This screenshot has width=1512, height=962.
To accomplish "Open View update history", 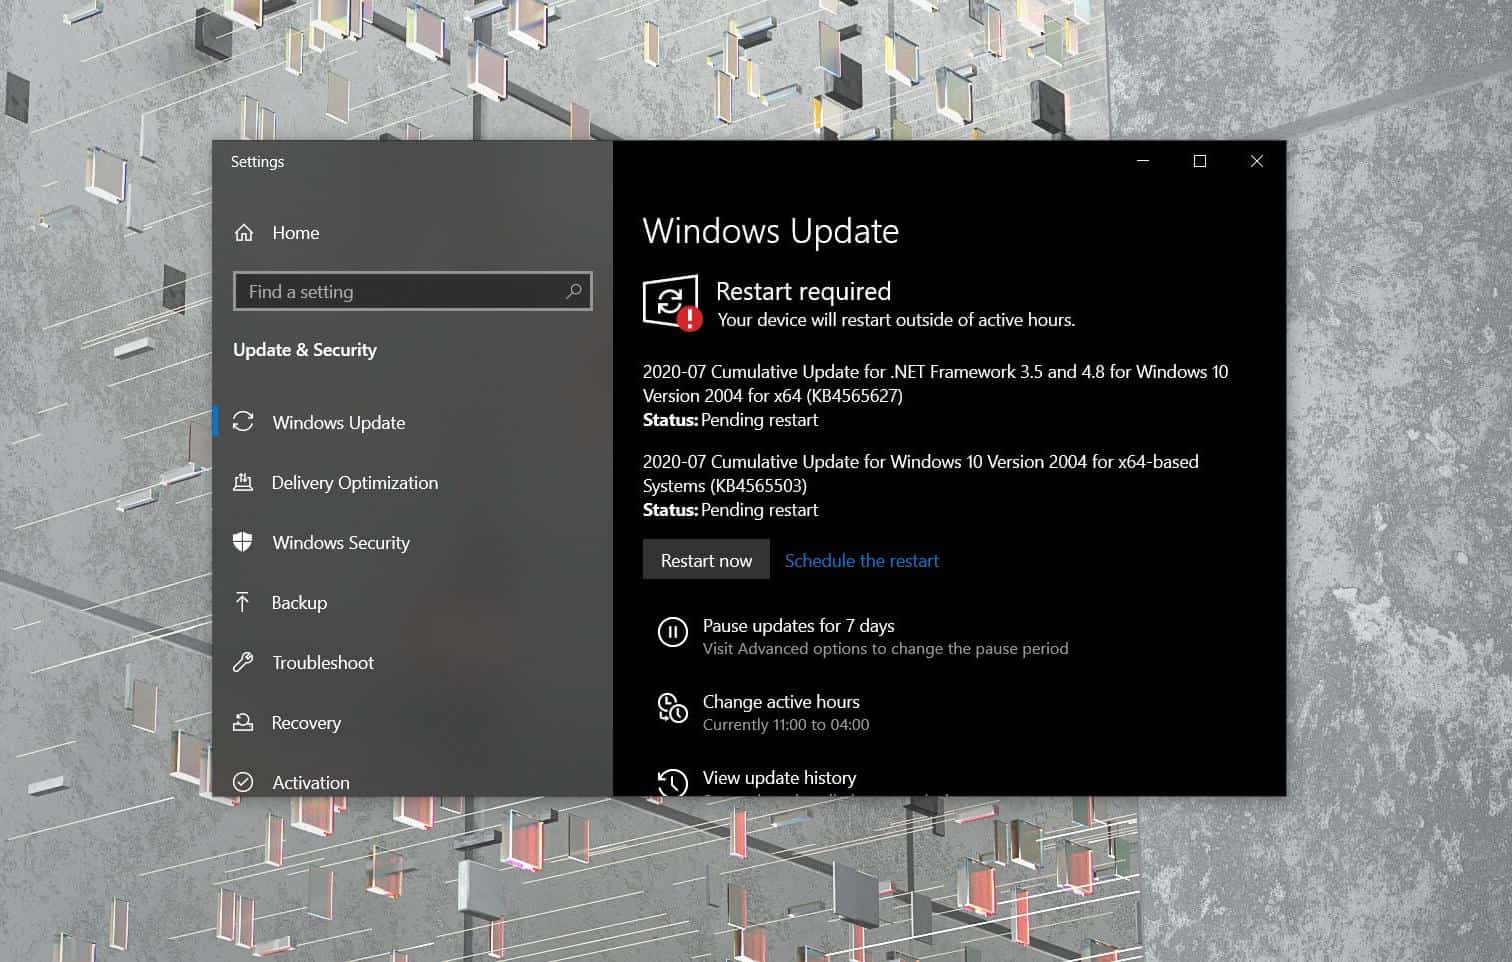I will [x=779, y=777].
